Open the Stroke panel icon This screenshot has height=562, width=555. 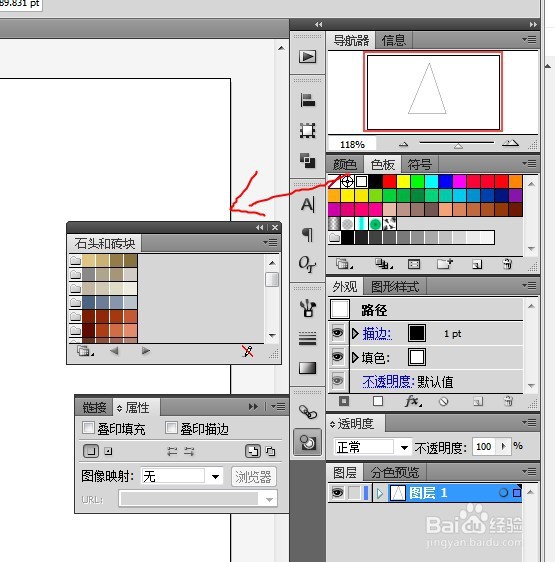pos(308,338)
